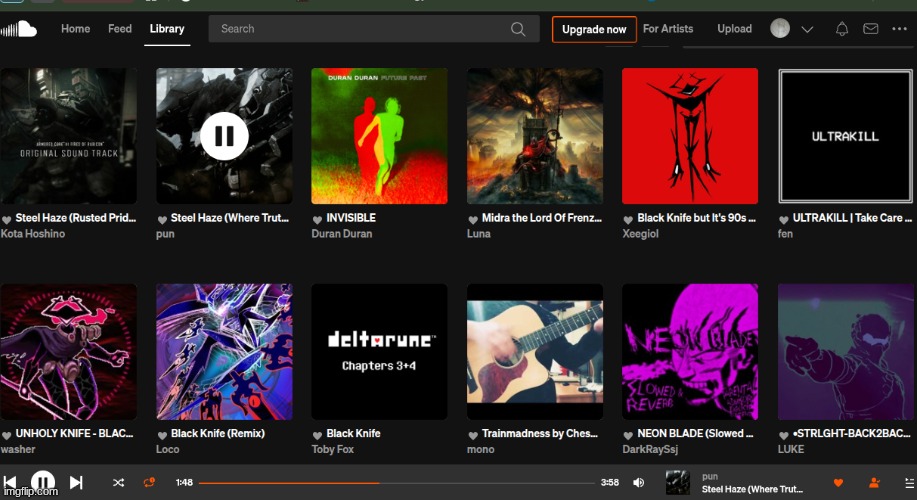Toggle like heart on INVISIBLE

(317, 219)
